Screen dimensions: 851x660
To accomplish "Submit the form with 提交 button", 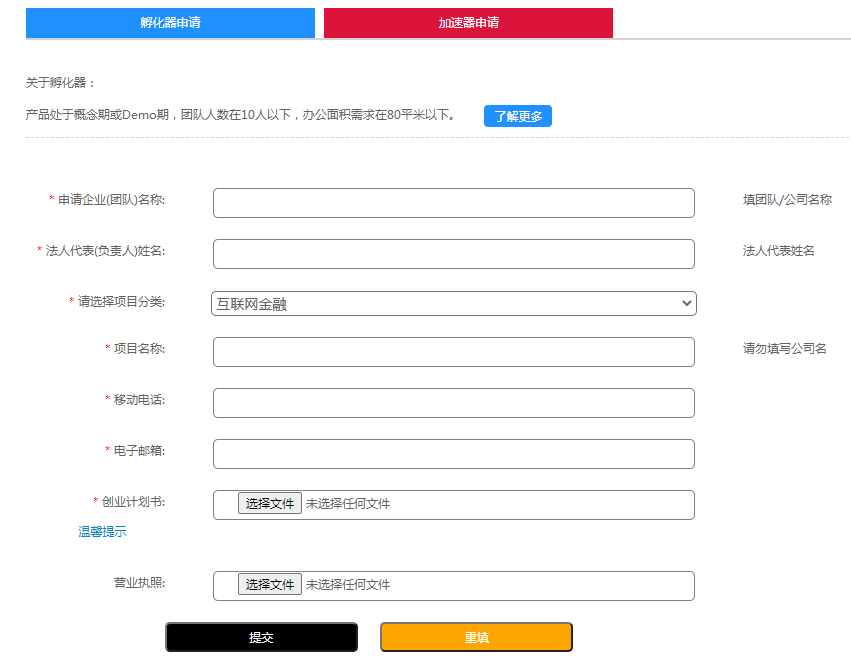I will (x=262, y=637).
